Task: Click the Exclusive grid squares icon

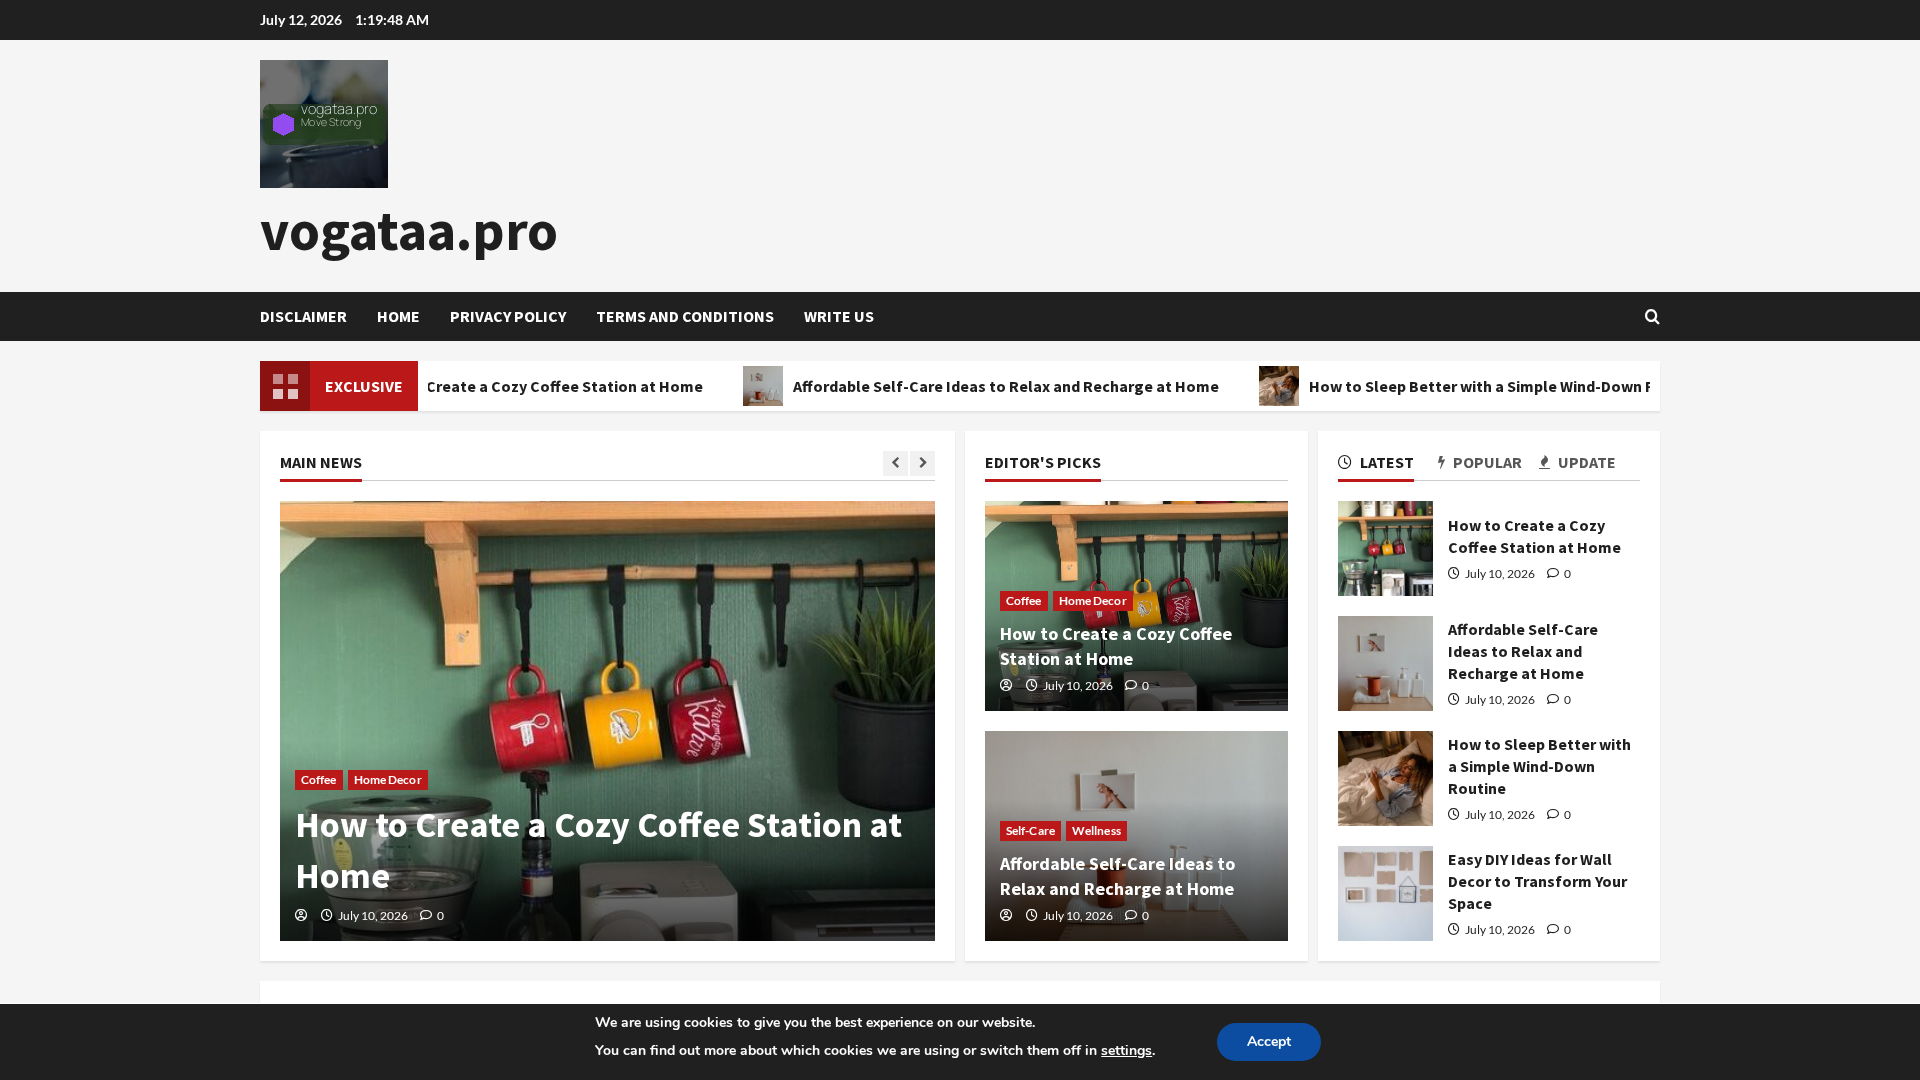Action: (285, 386)
